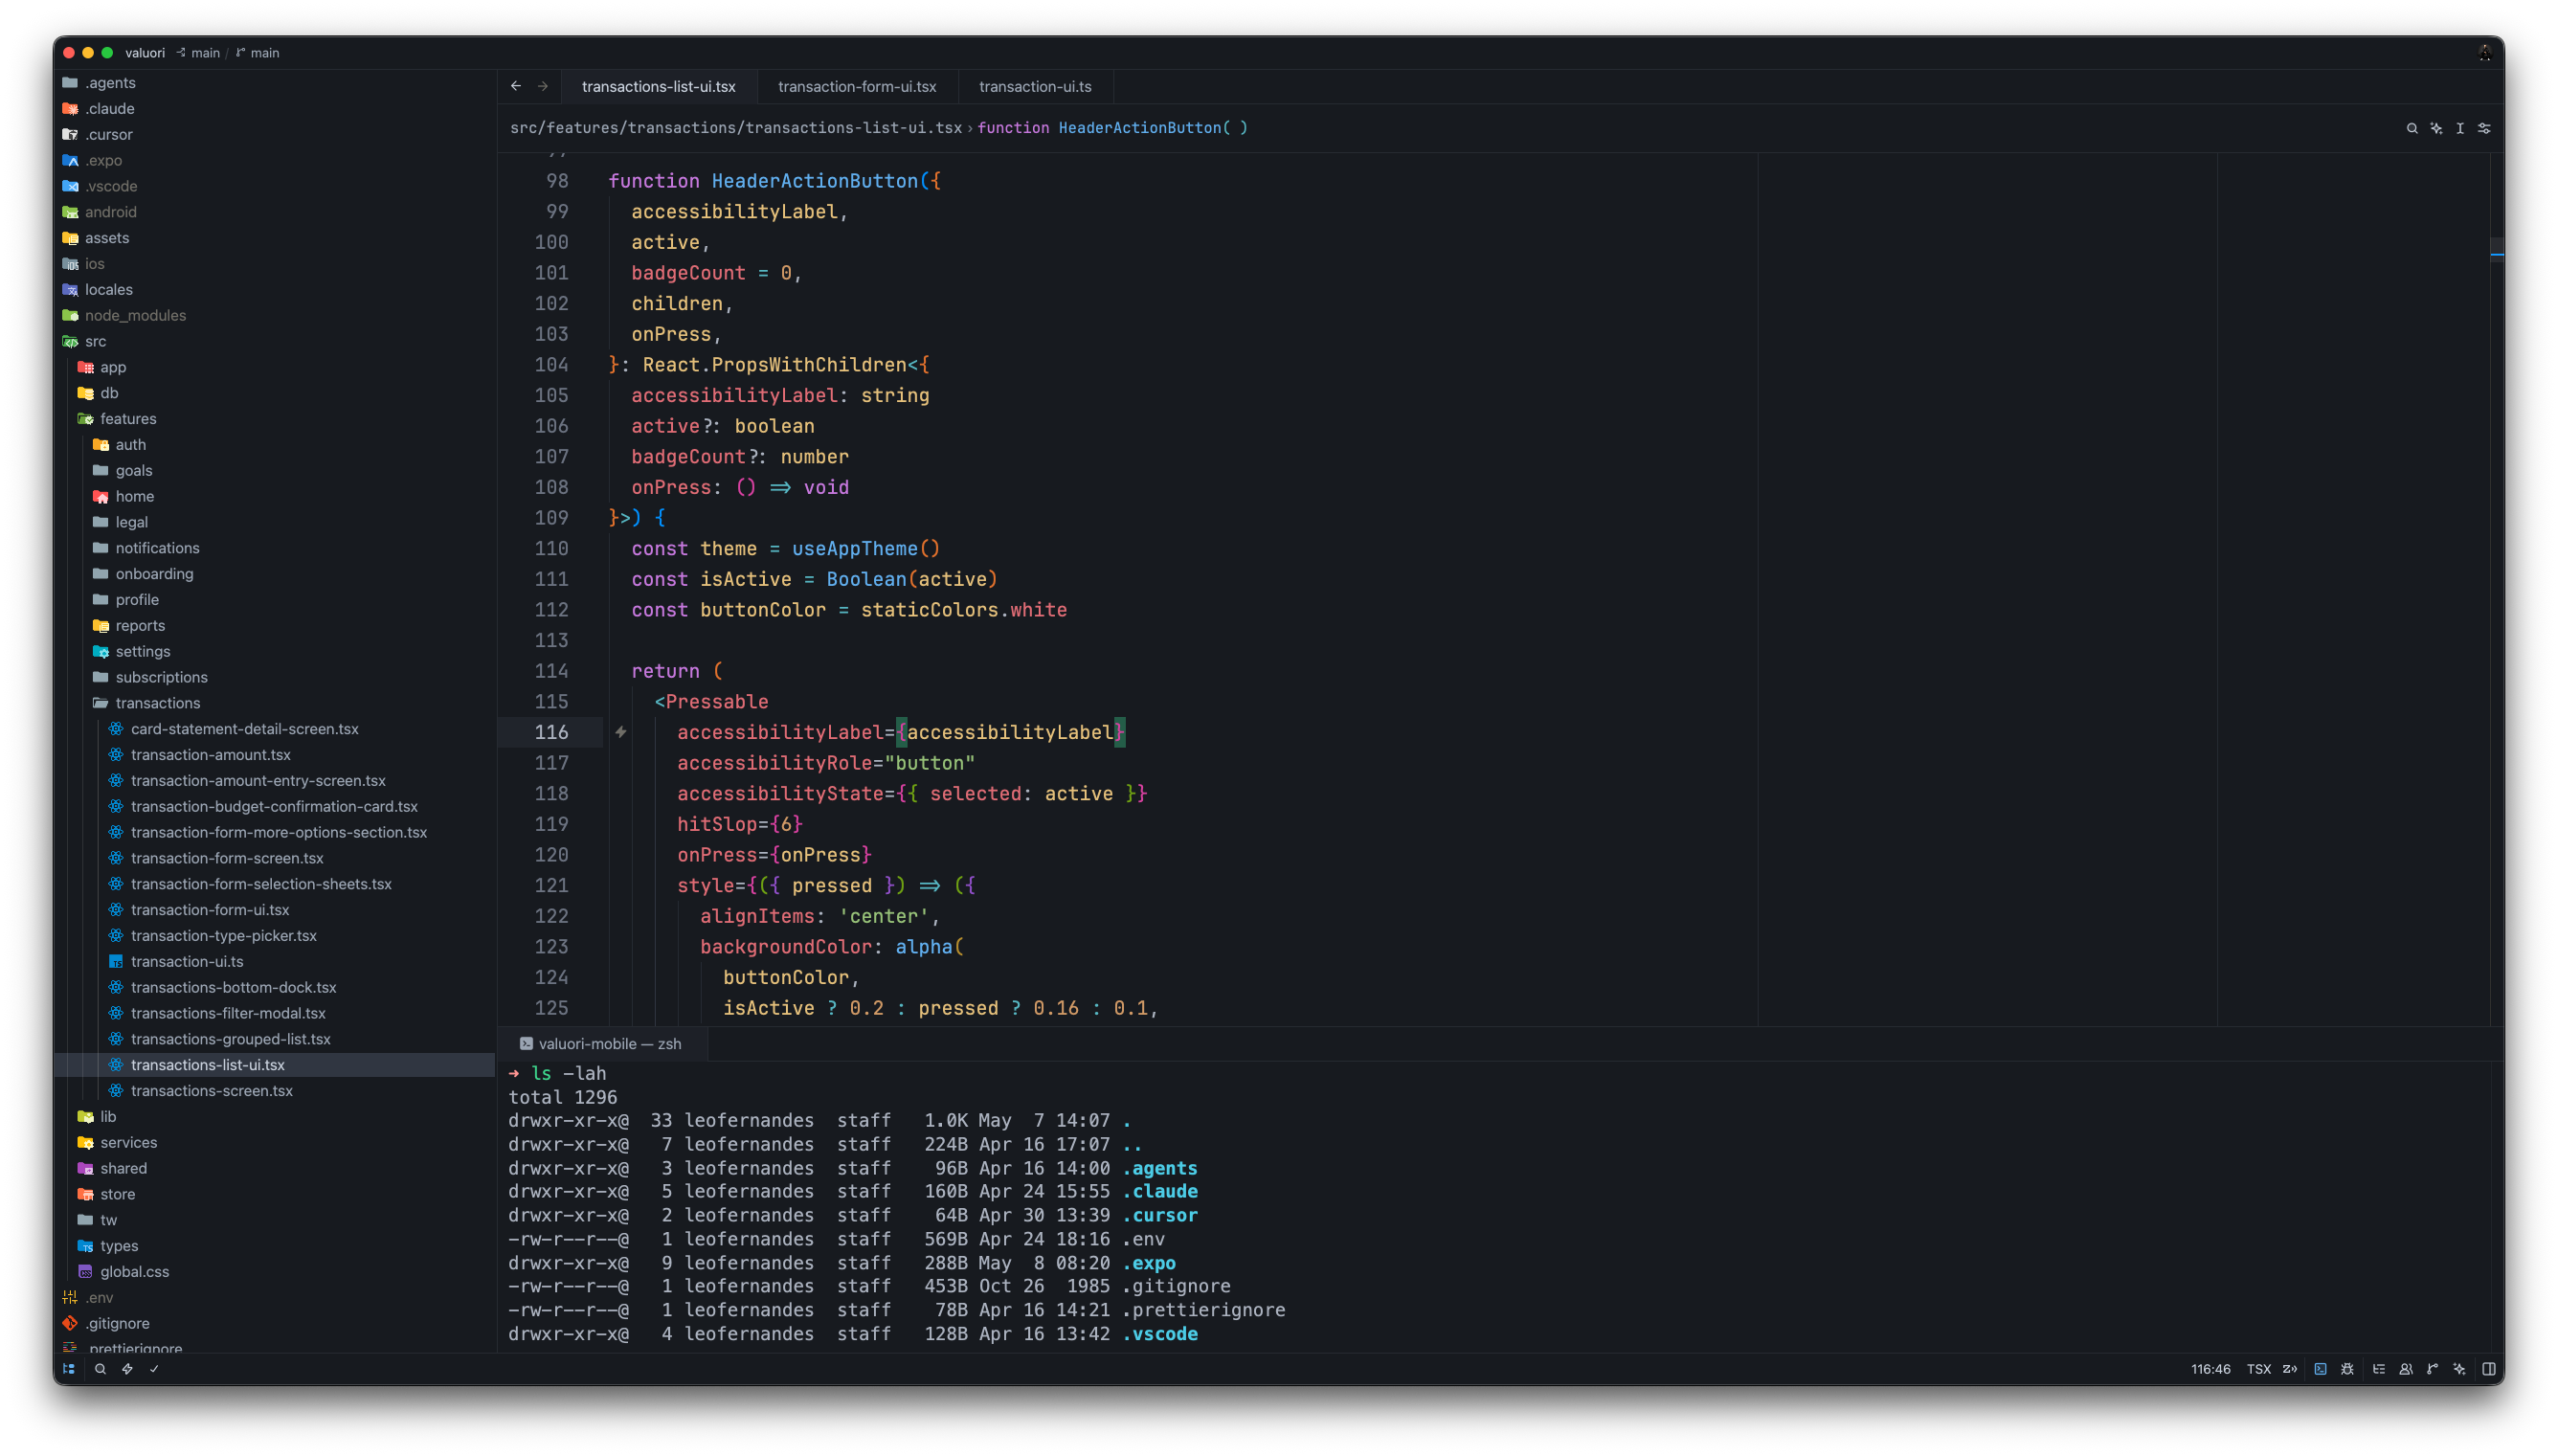Screen dimensions: 2558x1456
Task: Click the checkmark diagnostics icon in status bar
Action: point(154,1369)
